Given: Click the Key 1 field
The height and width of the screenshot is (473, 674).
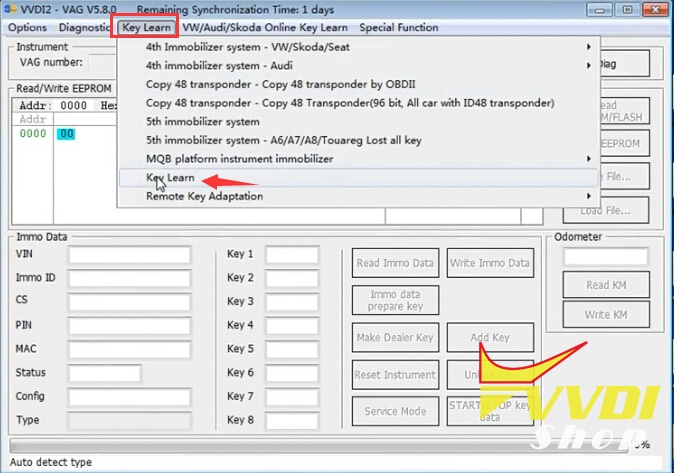Looking at the screenshot, I should (292, 255).
